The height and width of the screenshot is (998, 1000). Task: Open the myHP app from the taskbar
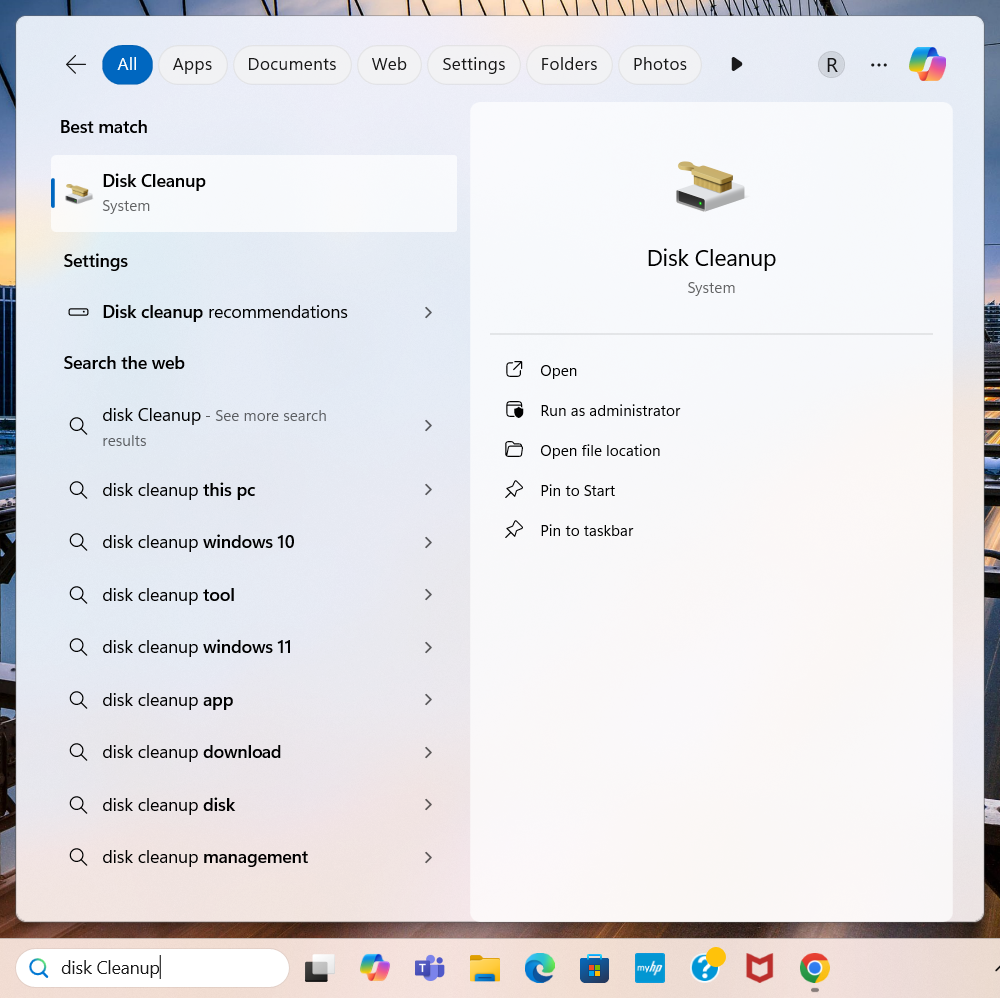coord(650,968)
